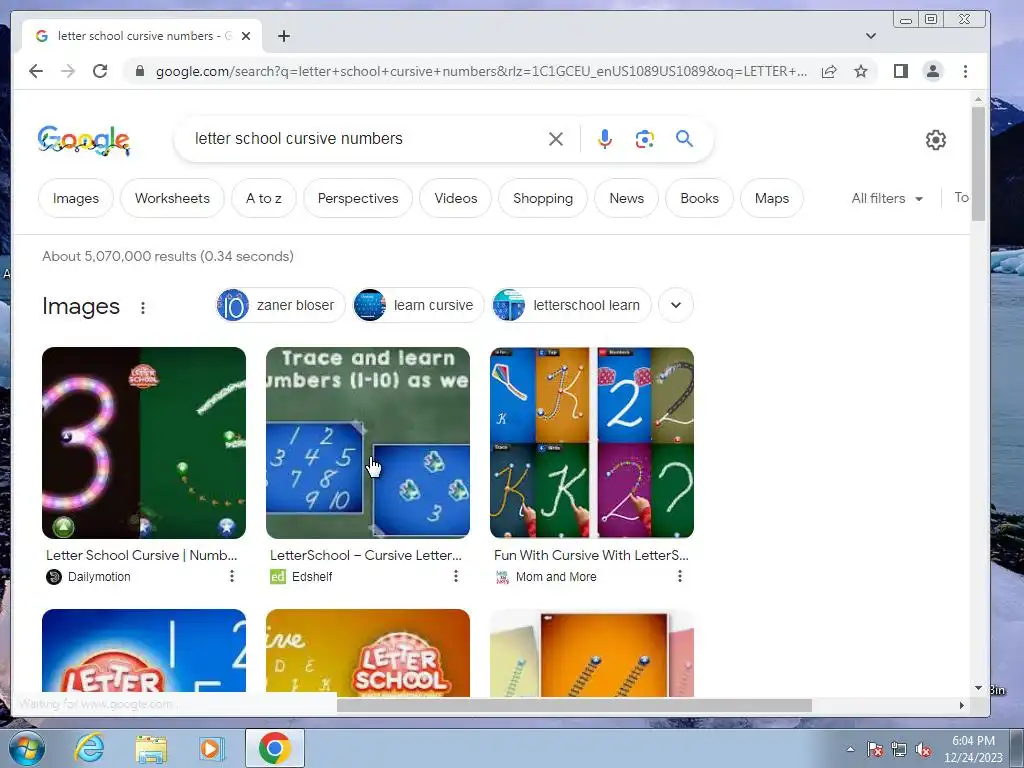
Task: Open options for Edshelf result
Action: point(456,576)
